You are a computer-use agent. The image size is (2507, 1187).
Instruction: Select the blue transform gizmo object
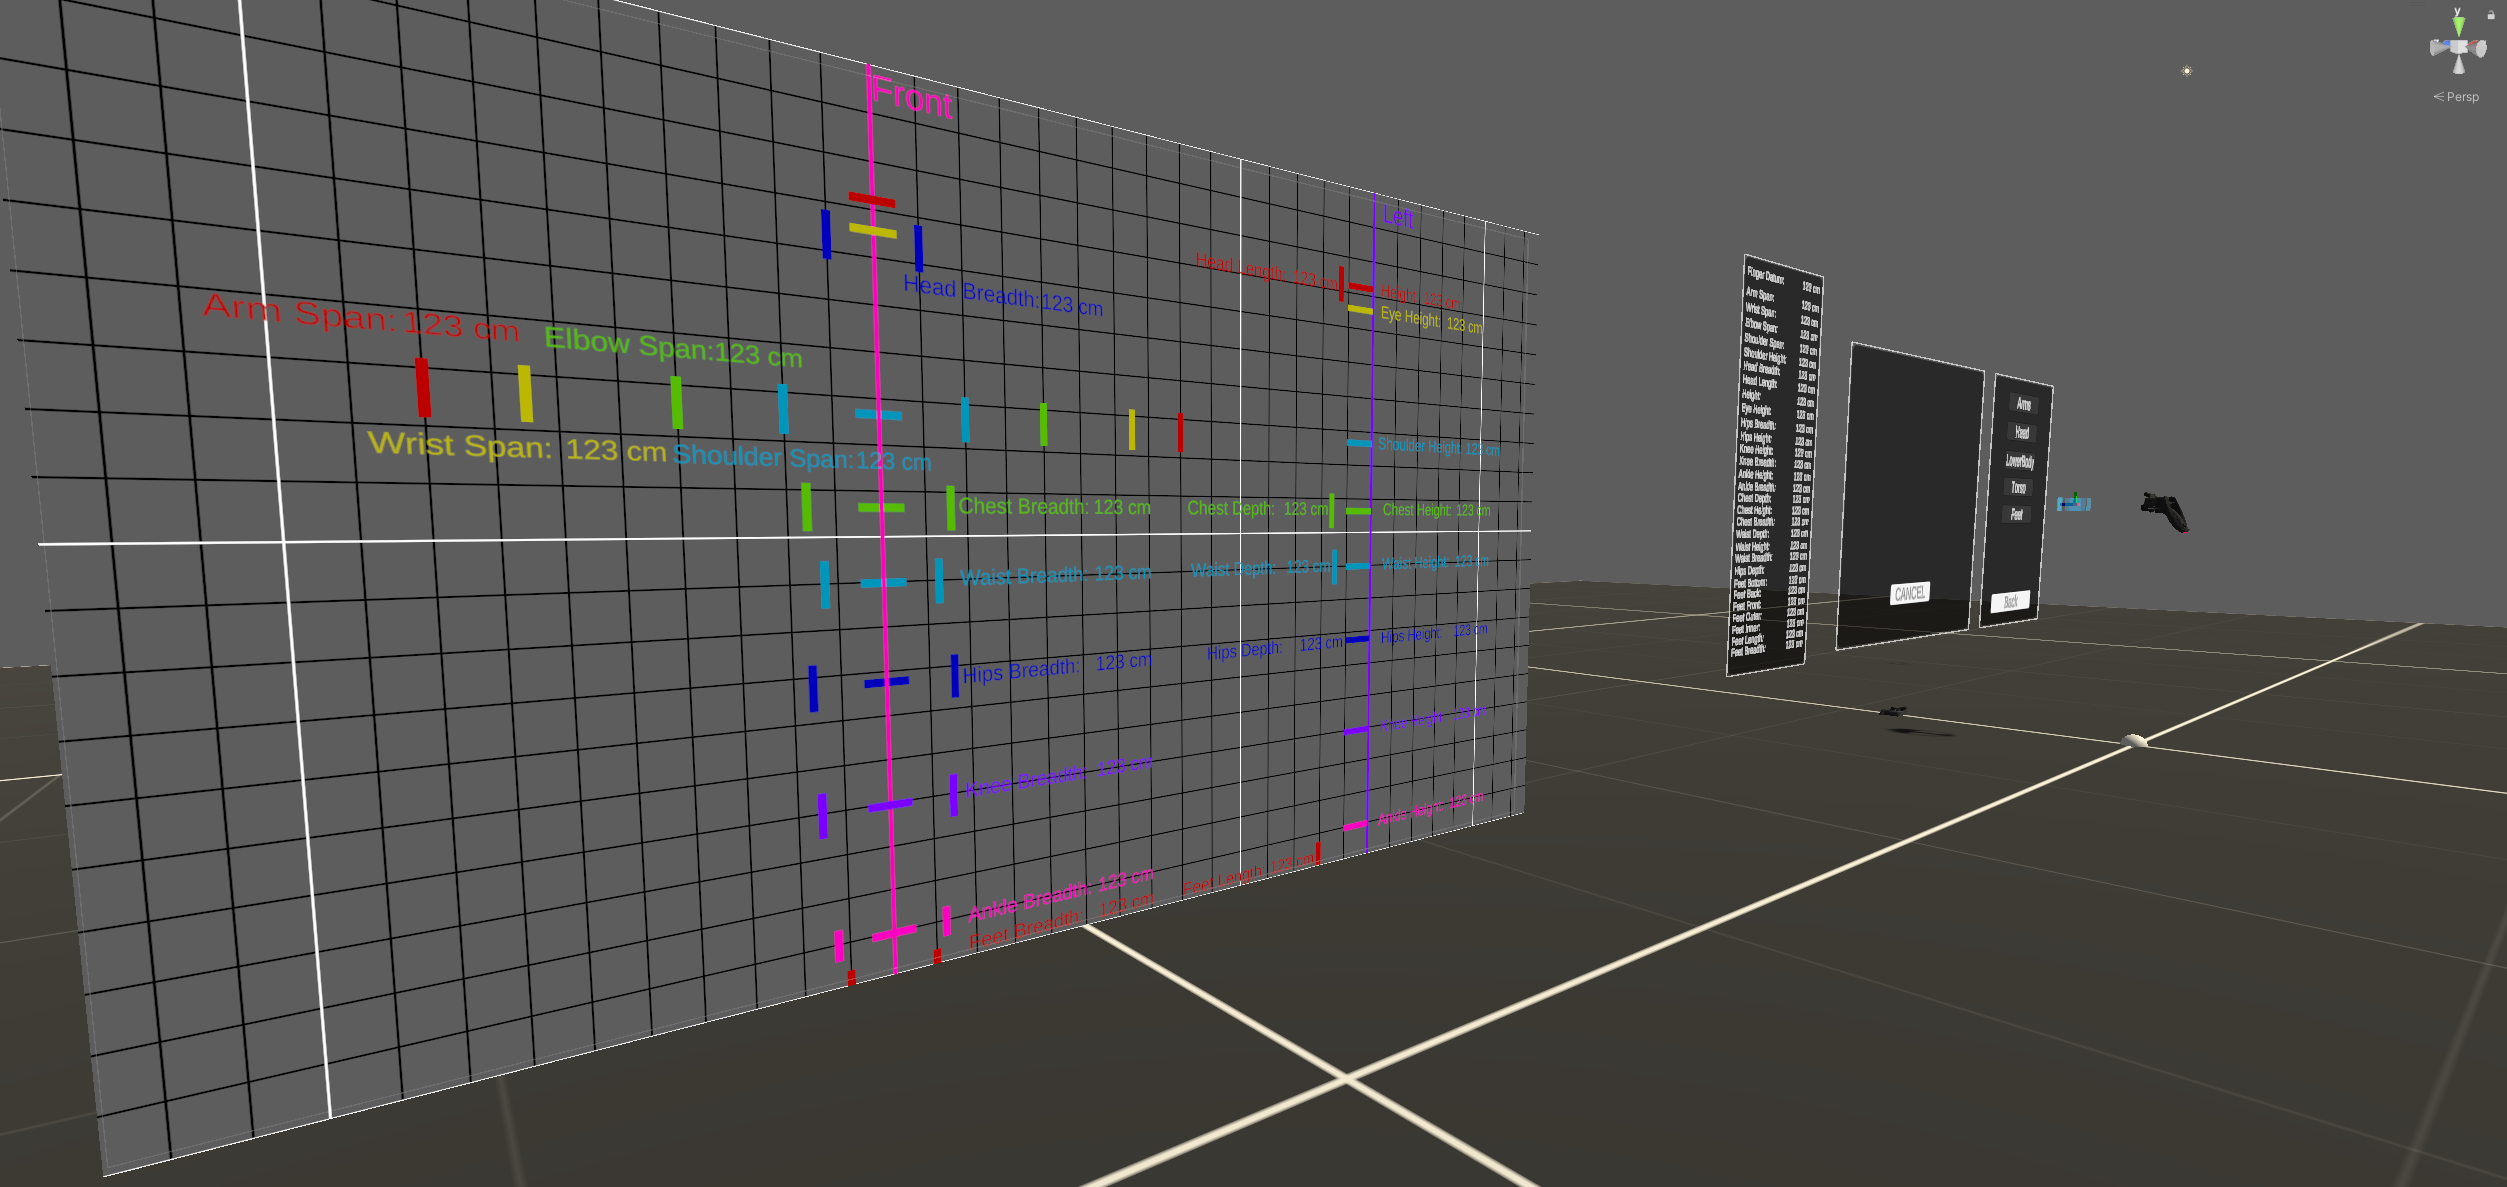2073,503
